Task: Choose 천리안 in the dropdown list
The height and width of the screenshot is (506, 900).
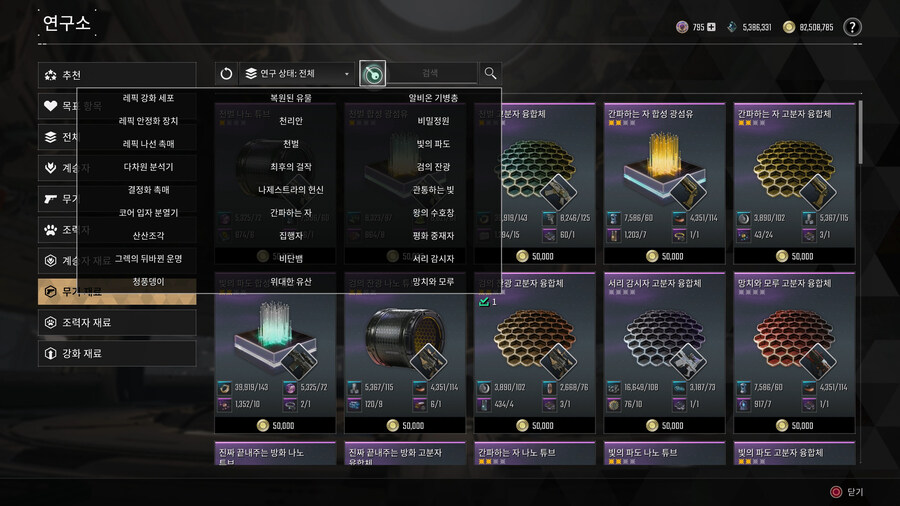Action: pos(290,121)
